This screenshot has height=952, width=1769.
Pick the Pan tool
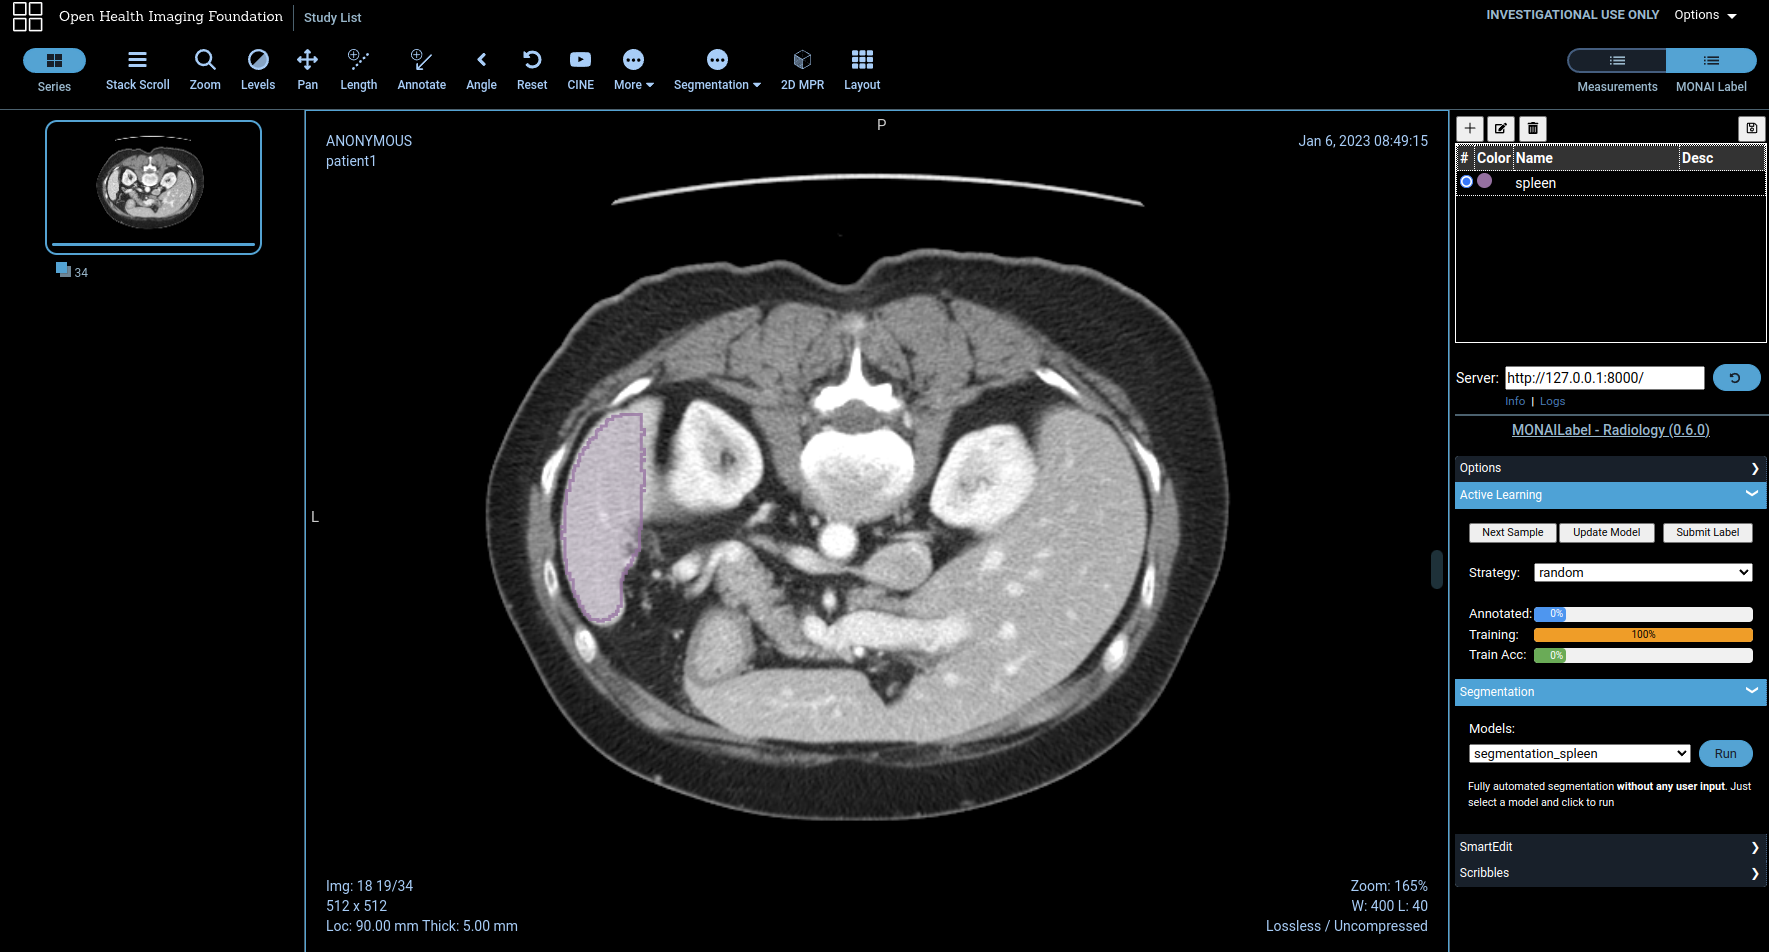308,70
